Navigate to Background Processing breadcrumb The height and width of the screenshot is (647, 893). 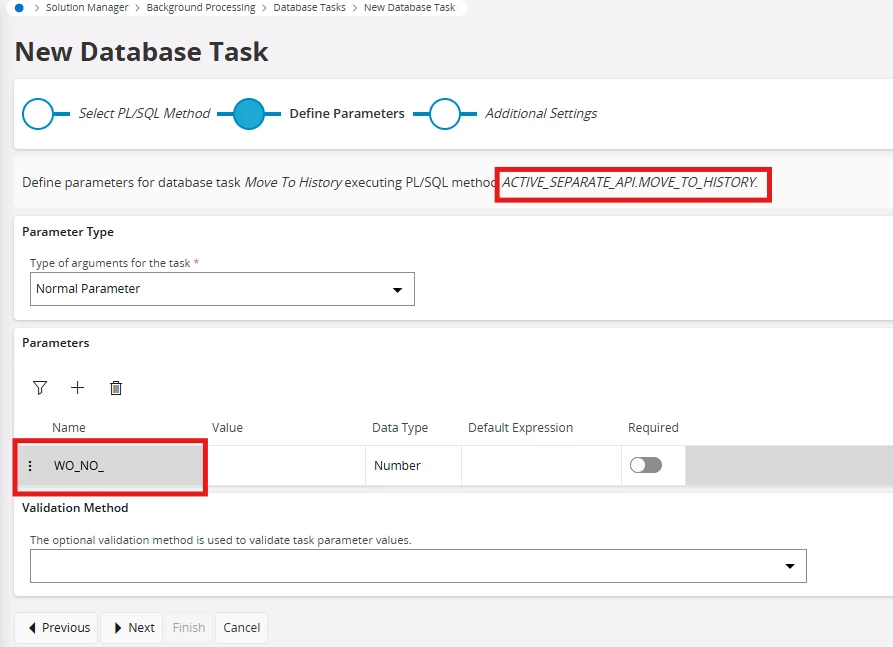pyautogui.click(x=203, y=7)
